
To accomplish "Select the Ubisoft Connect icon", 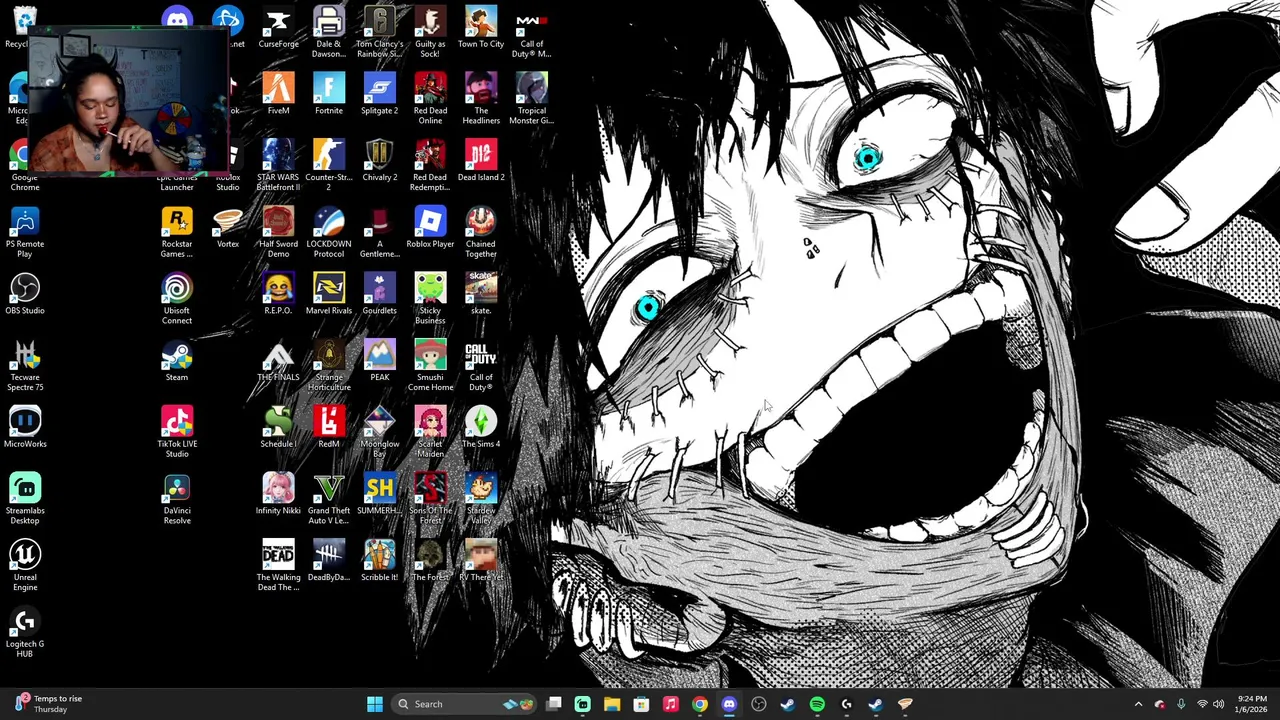I will (x=177, y=299).
